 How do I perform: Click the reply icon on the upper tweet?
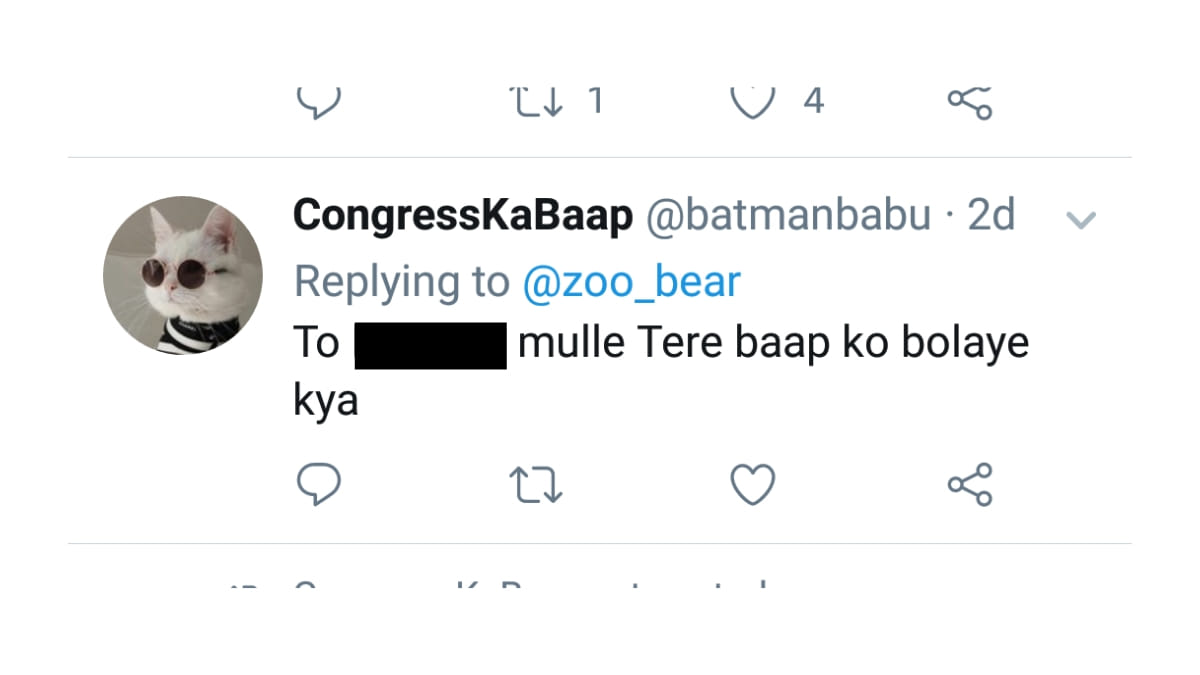pos(319,100)
